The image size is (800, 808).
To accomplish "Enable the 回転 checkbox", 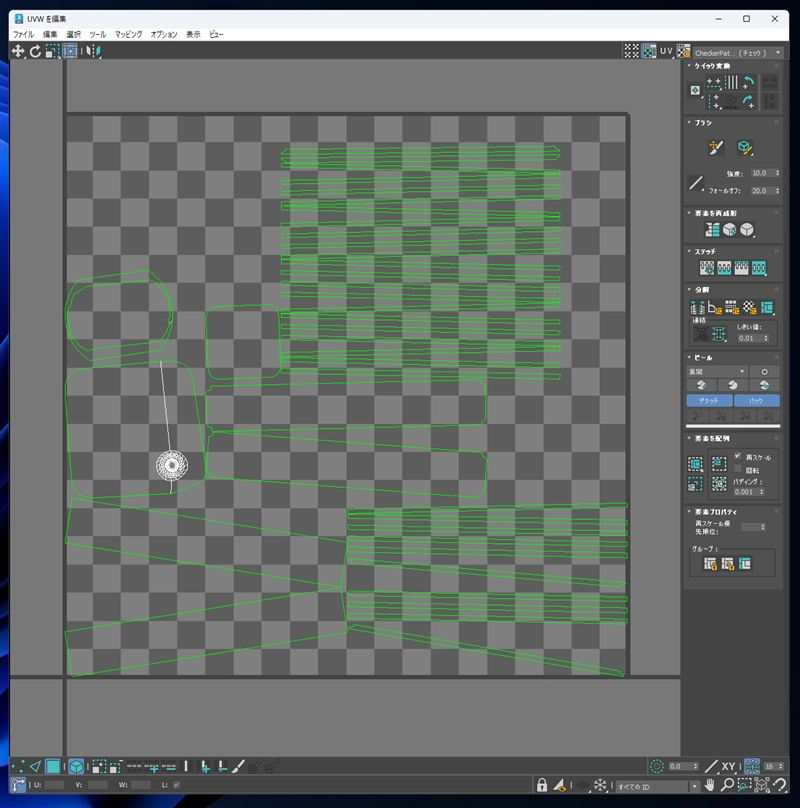I will pyautogui.click(x=738, y=468).
